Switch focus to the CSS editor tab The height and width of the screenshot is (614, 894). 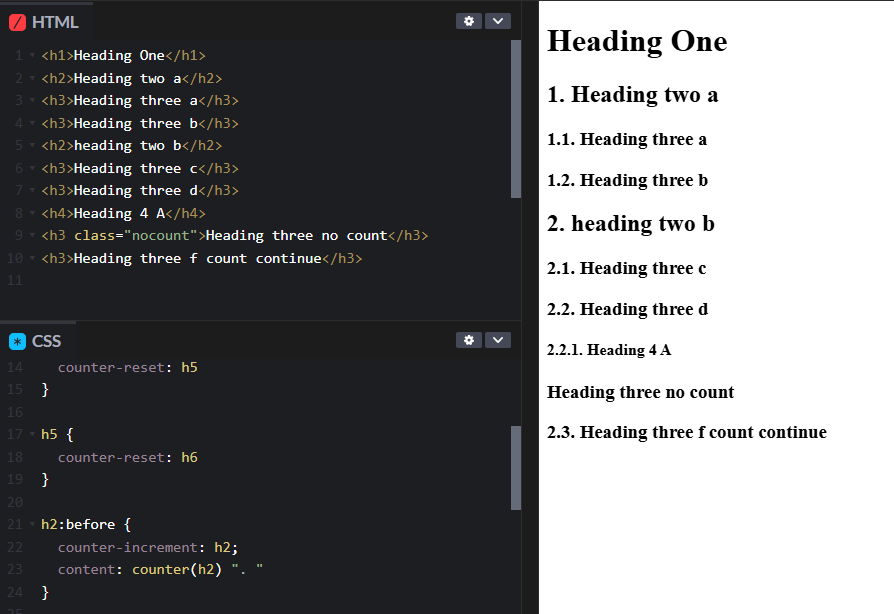[x=47, y=341]
